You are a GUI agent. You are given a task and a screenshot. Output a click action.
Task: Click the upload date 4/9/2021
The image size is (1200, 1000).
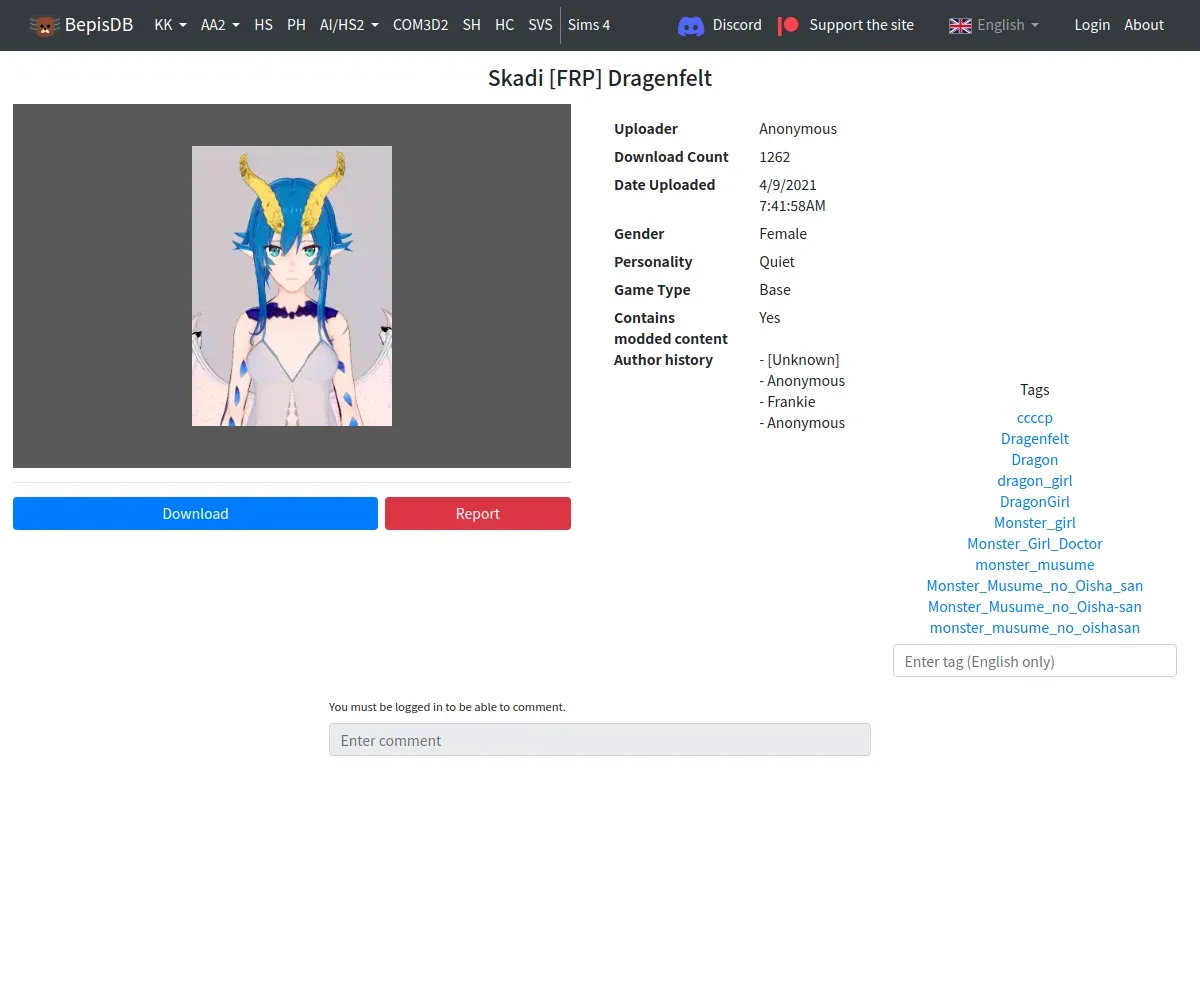coord(788,185)
